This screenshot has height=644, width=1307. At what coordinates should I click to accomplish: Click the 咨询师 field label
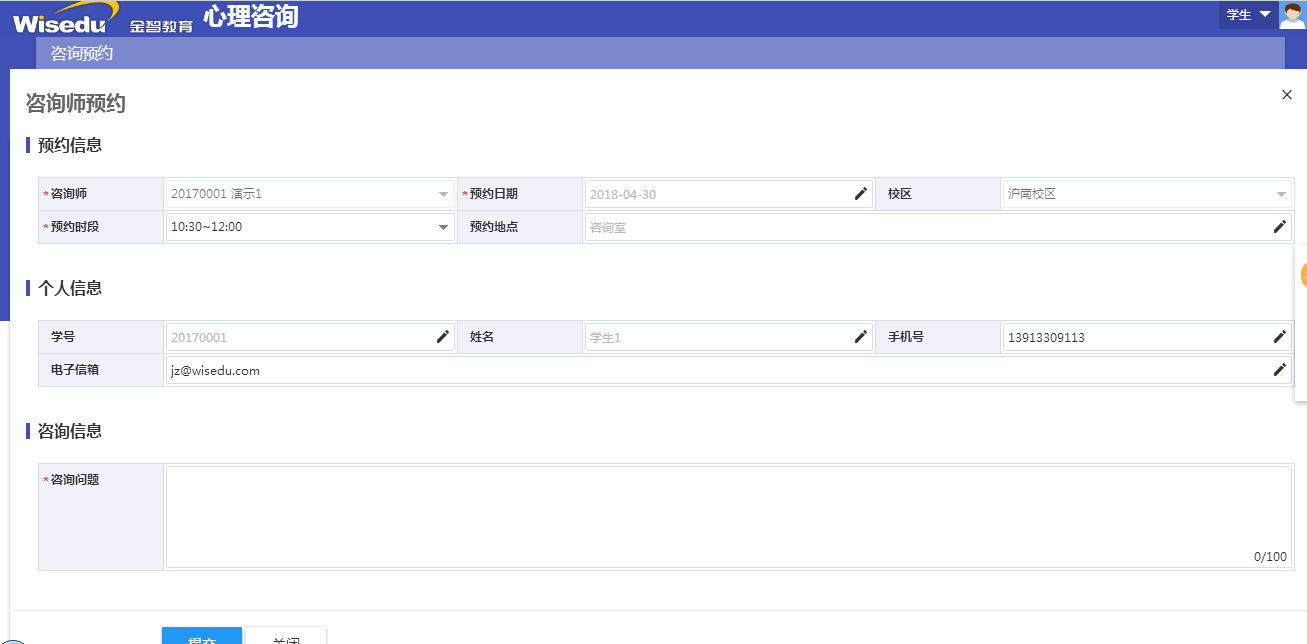[x=69, y=194]
